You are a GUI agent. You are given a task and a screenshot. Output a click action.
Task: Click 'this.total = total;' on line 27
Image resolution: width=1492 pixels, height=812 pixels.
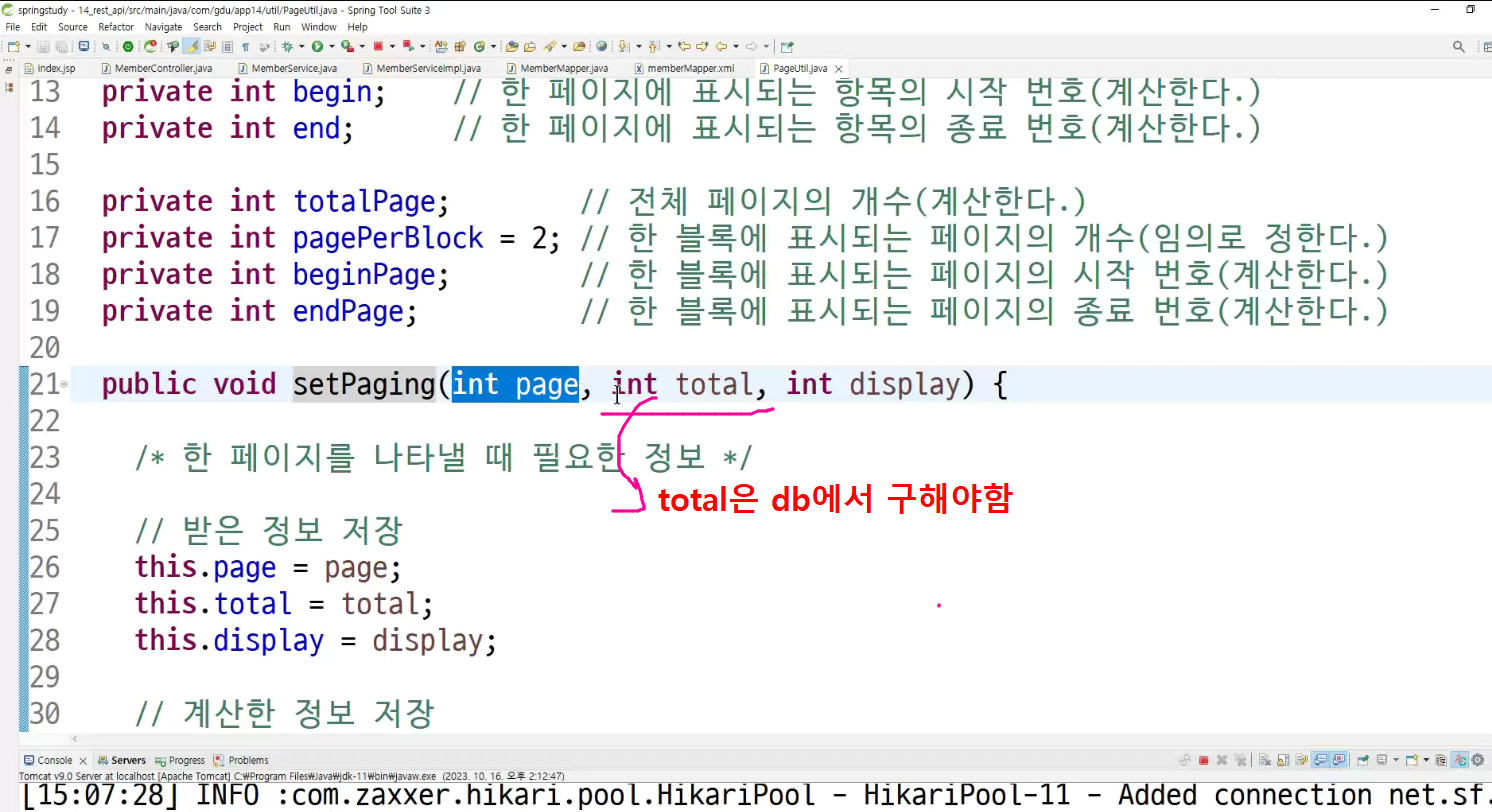click(x=284, y=604)
